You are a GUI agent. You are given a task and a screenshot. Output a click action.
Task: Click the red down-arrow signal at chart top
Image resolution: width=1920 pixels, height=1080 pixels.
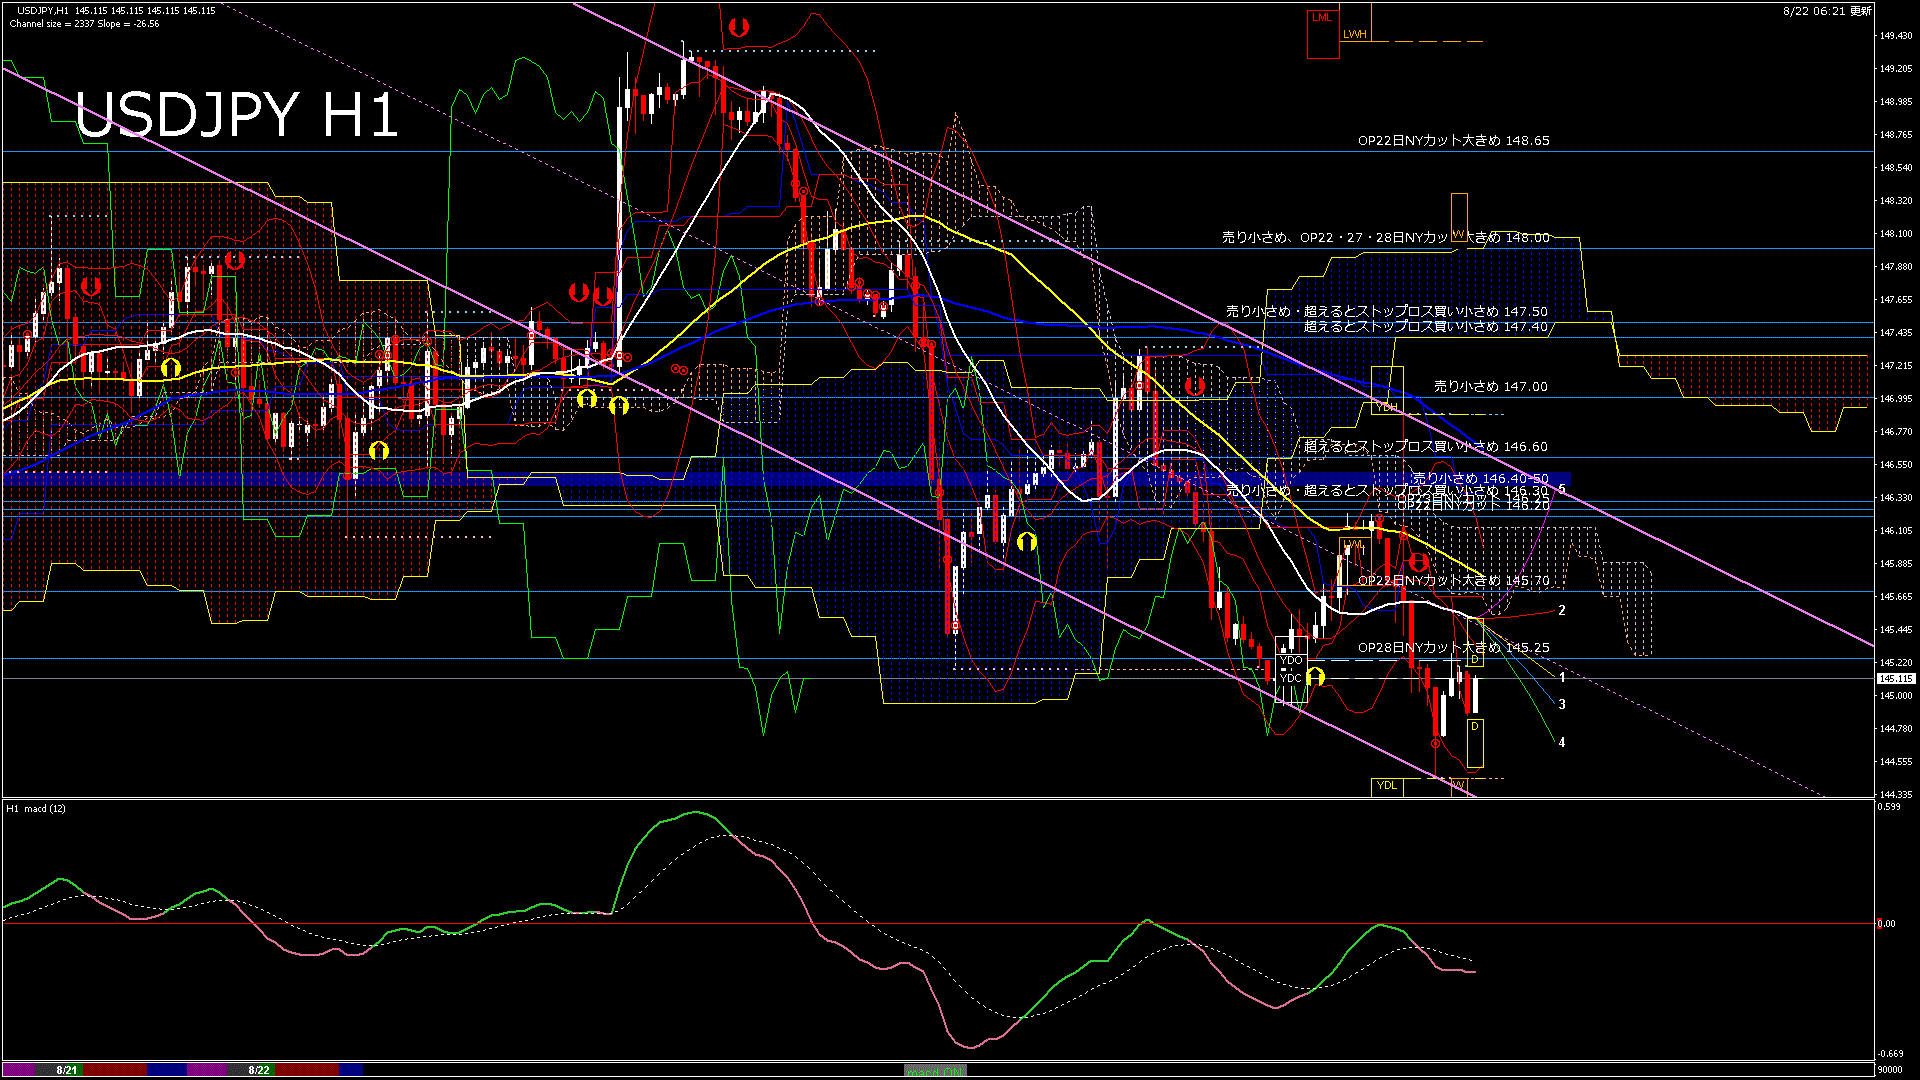(x=738, y=28)
